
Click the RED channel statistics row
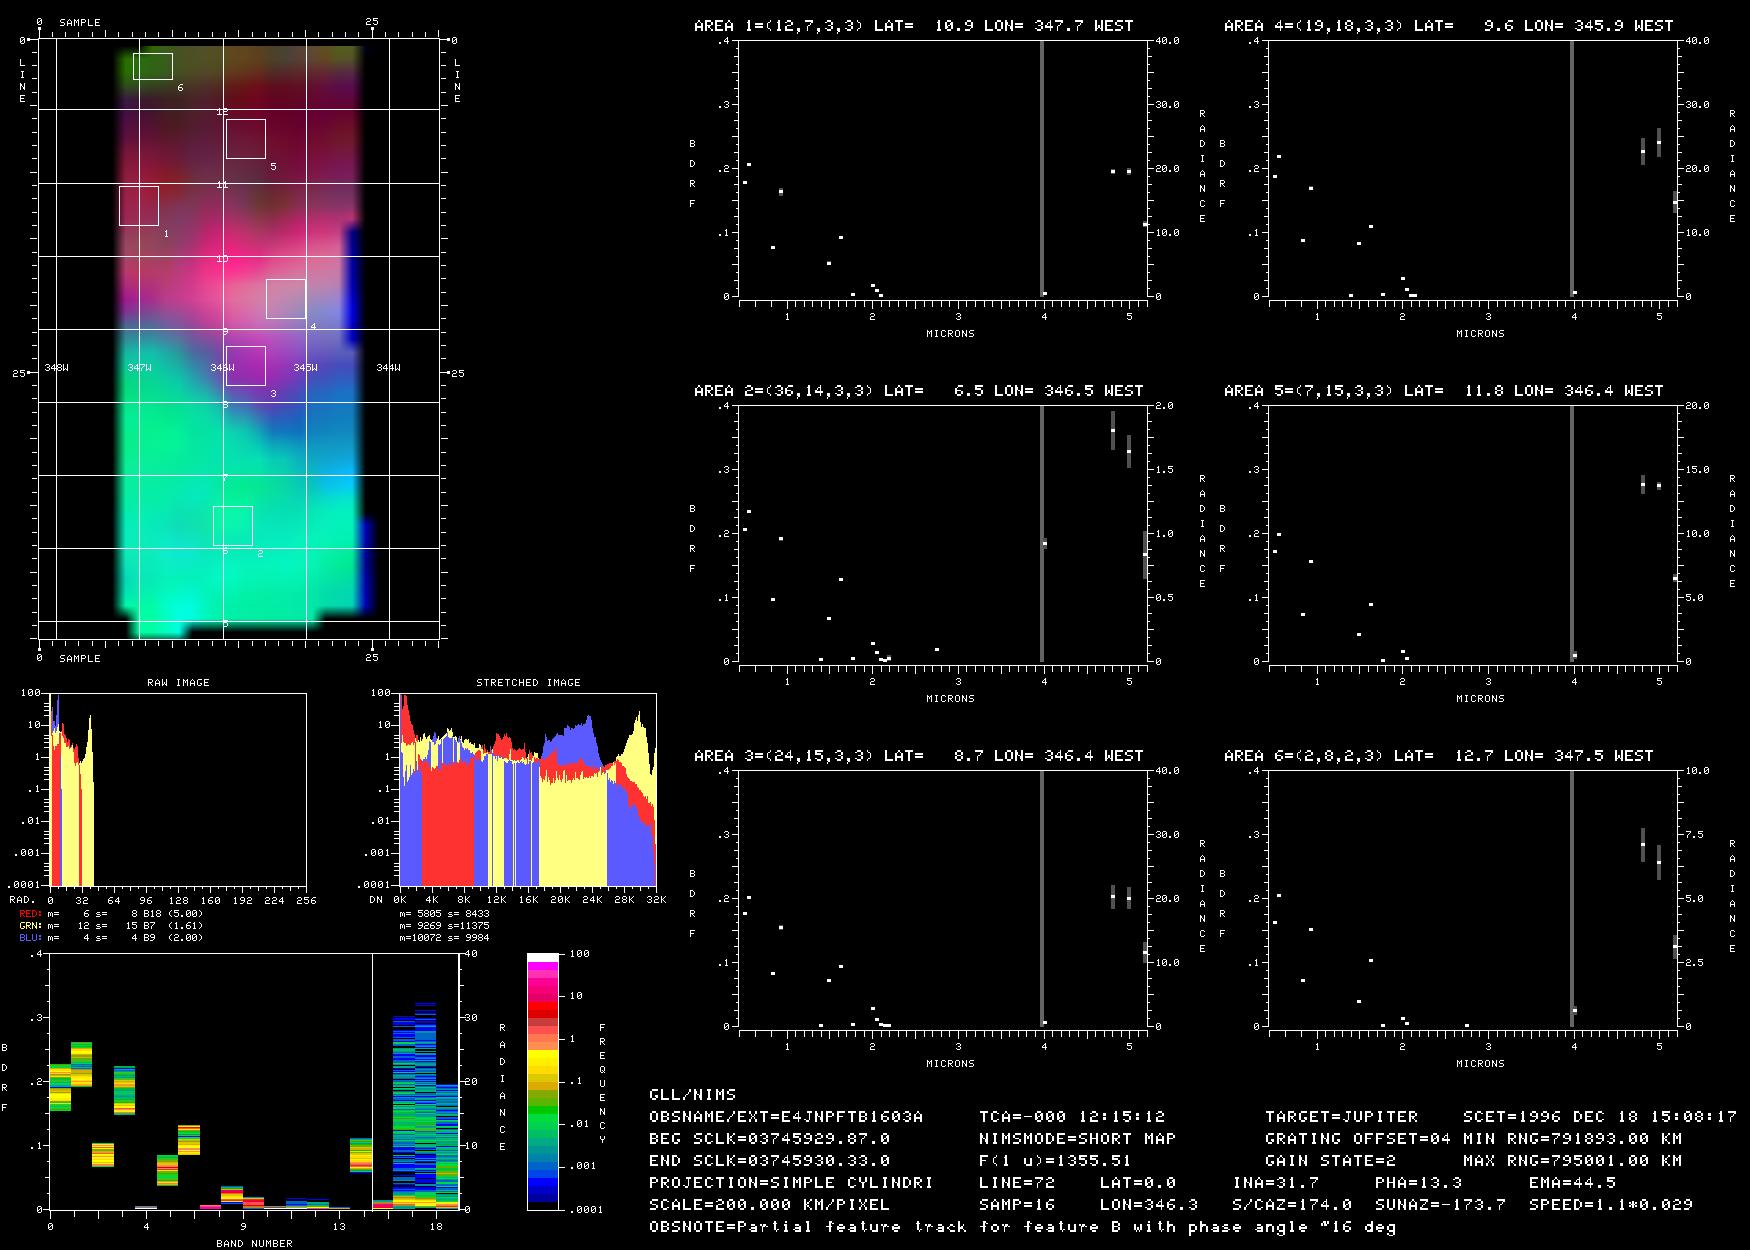coord(111,913)
